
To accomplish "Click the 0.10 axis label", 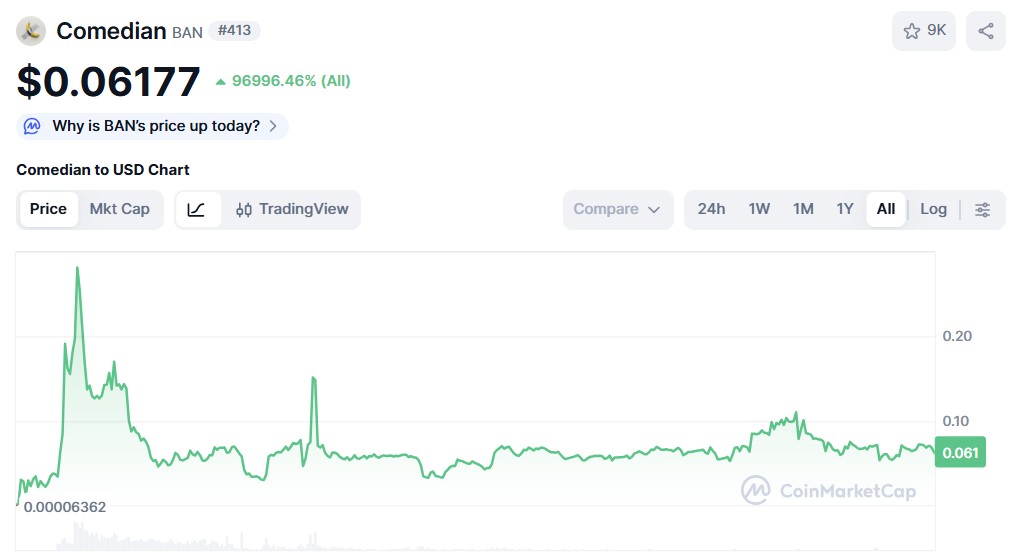I will [x=956, y=421].
